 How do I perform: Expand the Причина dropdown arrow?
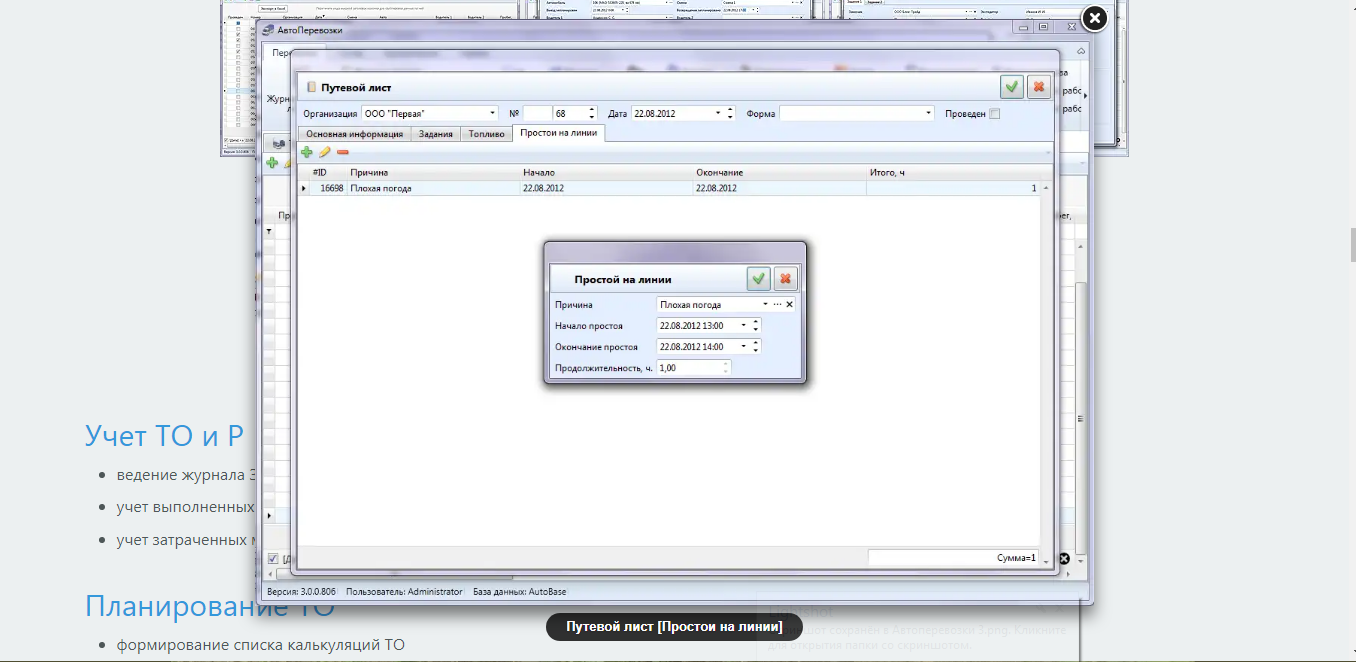[765, 304]
